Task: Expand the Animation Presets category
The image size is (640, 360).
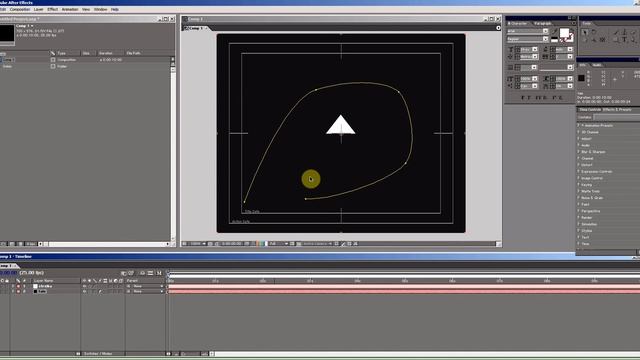Action: tap(579, 125)
